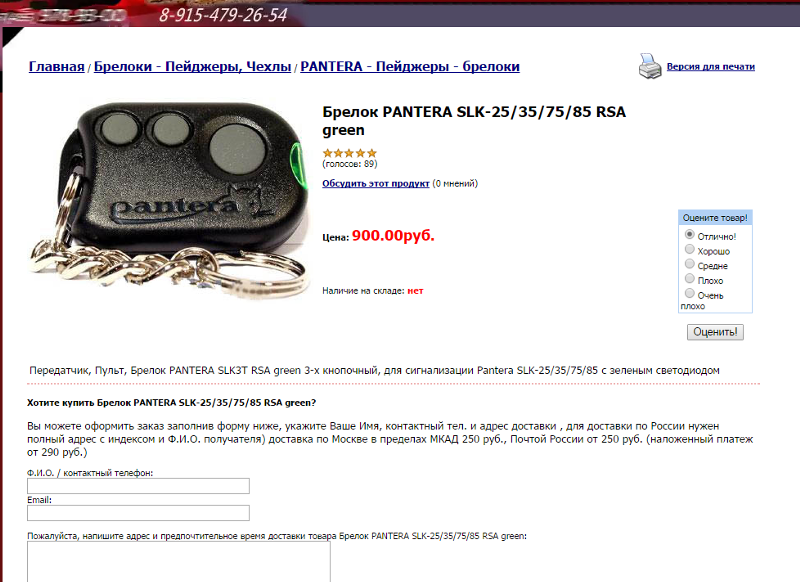800x582 pixels.
Task: Focus the Ф.И.О. / контактный телефон field
Action: (138, 486)
